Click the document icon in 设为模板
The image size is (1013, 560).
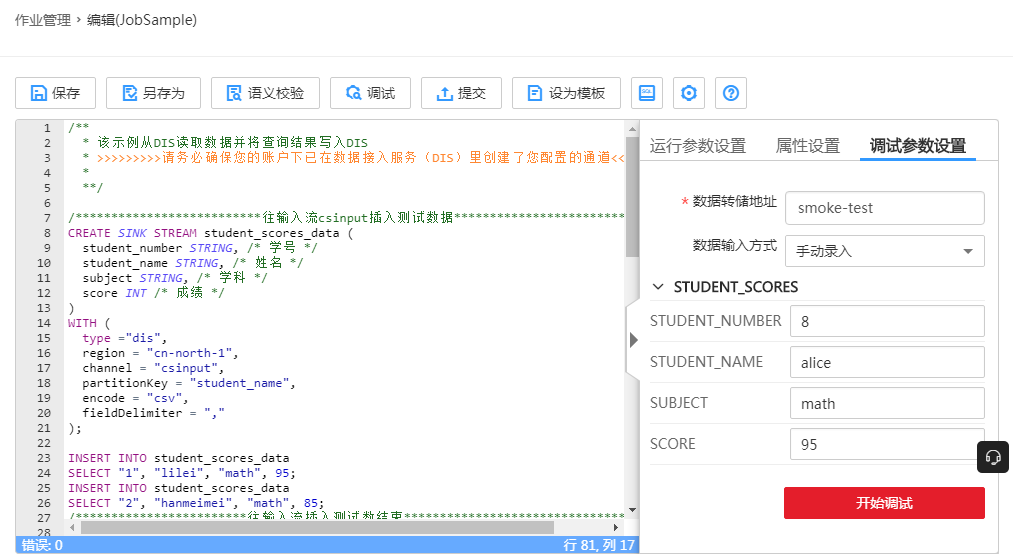[535, 93]
